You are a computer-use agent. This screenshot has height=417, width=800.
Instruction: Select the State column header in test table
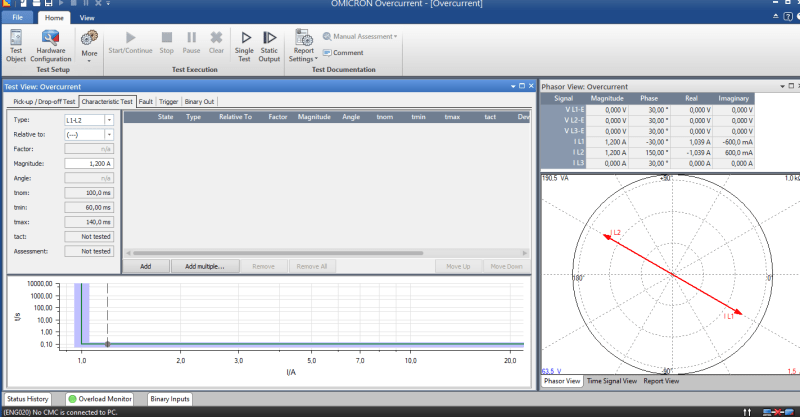[x=165, y=117]
